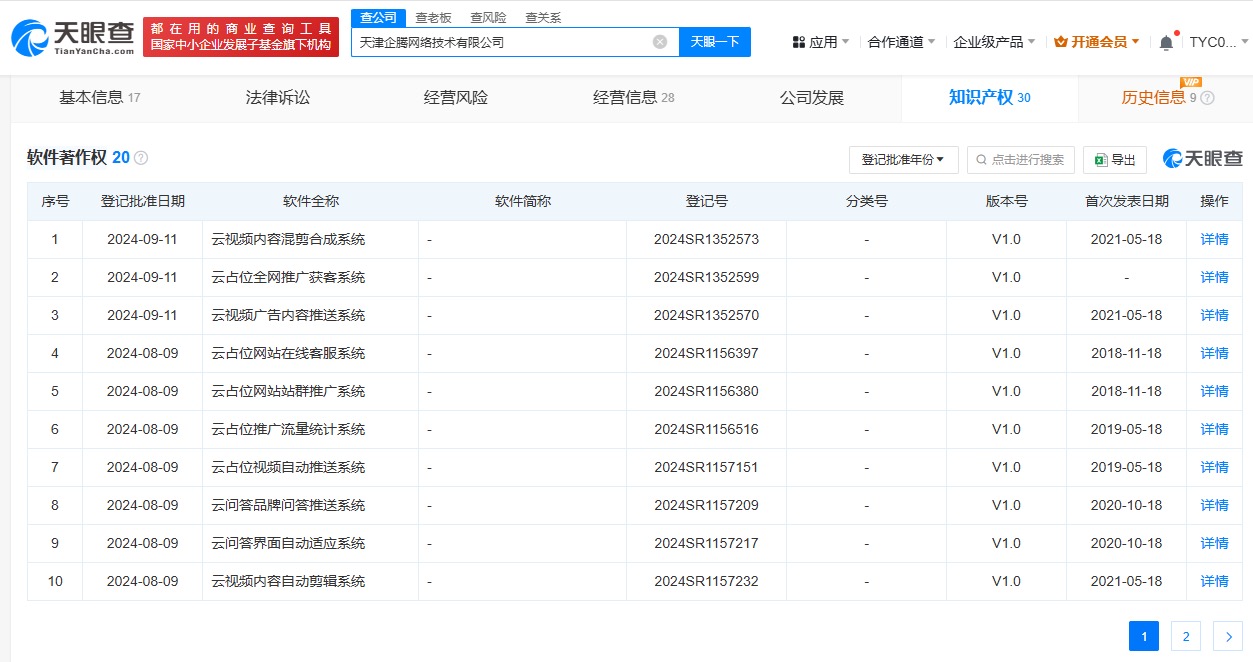Go to page 2 of results
The width and height of the screenshot is (1253, 662).
coord(1185,636)
